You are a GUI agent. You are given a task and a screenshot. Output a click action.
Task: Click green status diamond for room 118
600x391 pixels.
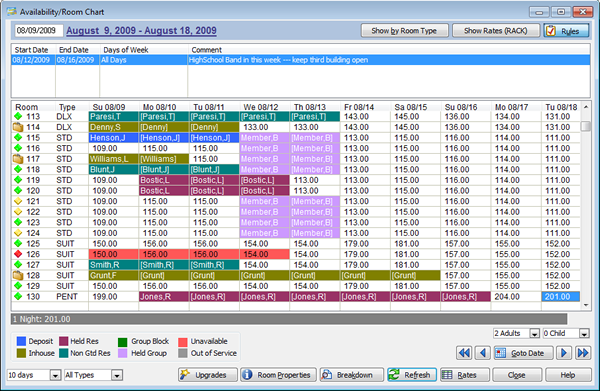tap(18, 169)
